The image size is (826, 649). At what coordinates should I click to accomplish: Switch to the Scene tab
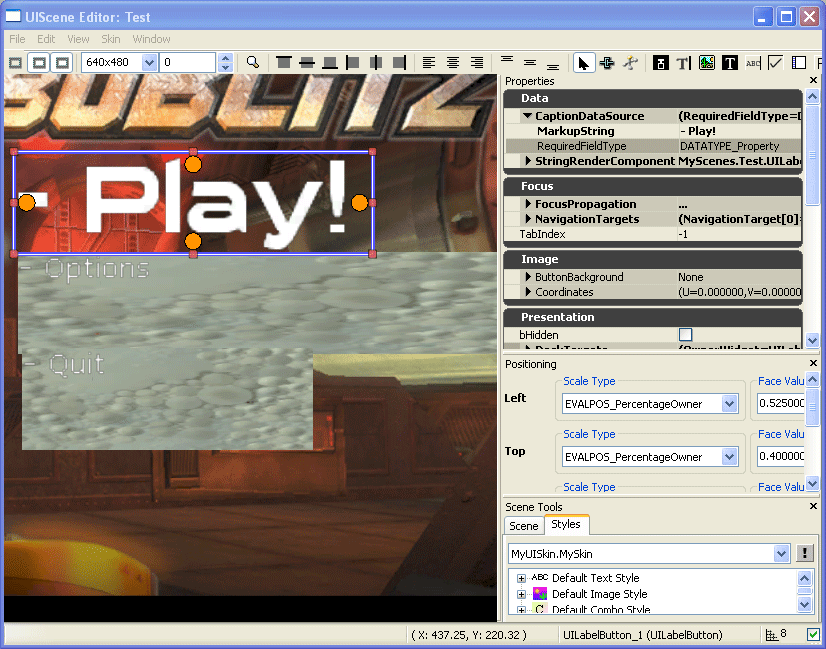(524, 525)
